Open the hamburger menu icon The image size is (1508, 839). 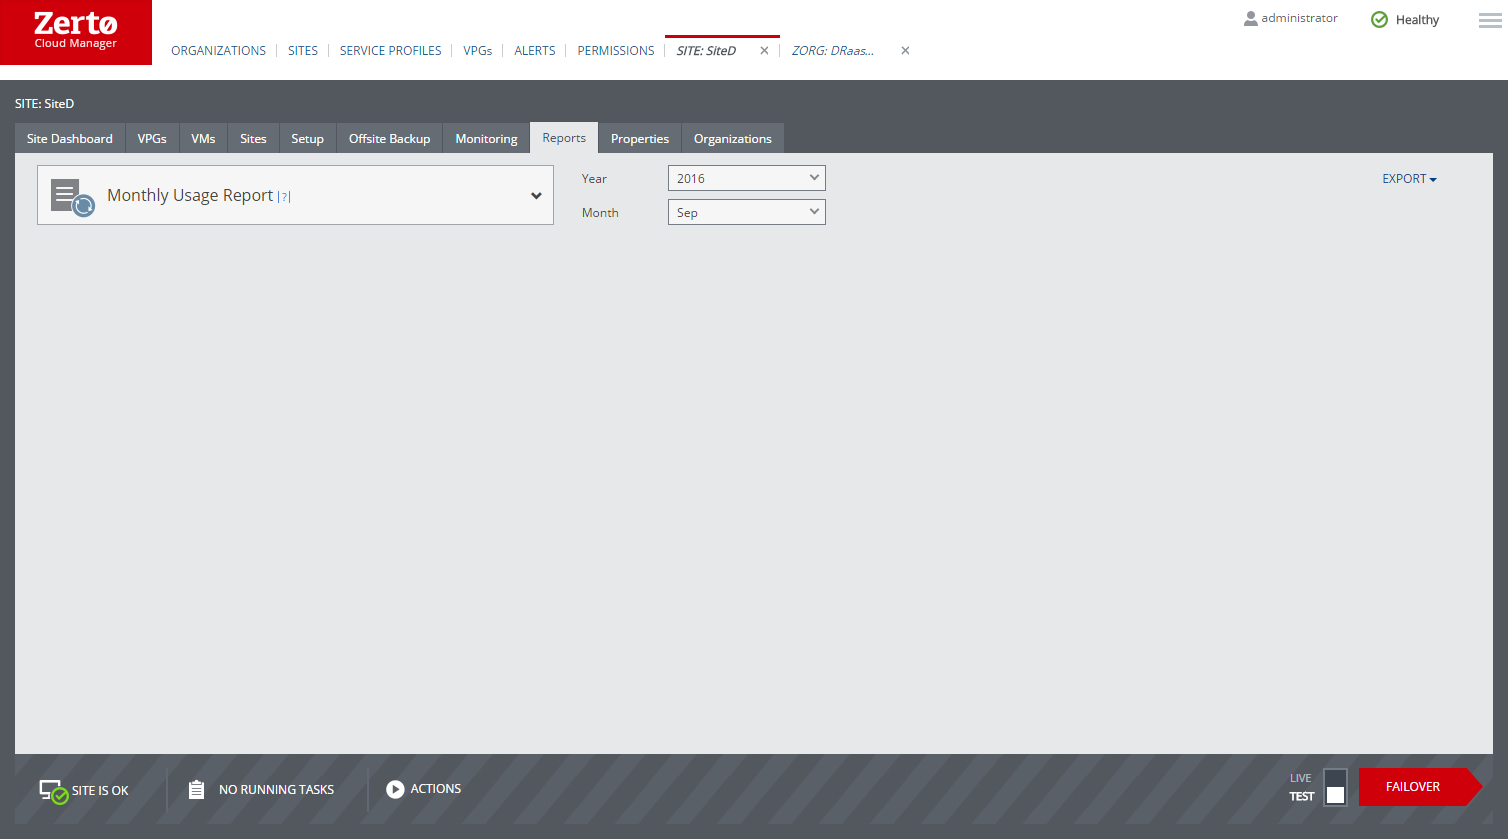pyautogui.click(x=1490, y=20)
